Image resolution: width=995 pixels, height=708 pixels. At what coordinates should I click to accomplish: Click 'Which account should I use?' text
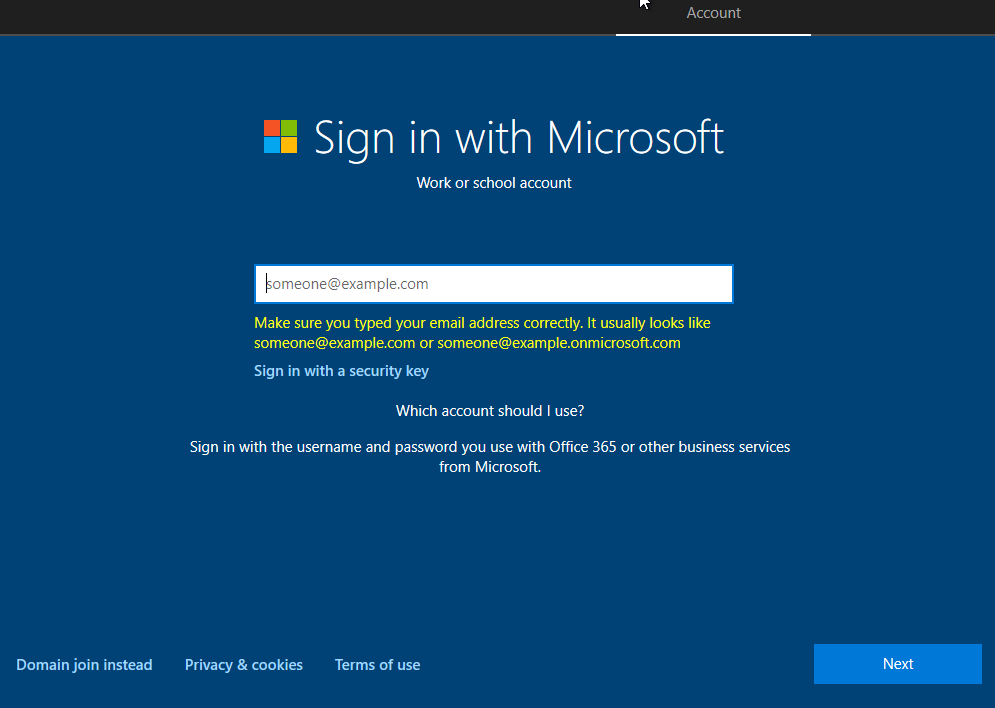(x=490, y=411)
